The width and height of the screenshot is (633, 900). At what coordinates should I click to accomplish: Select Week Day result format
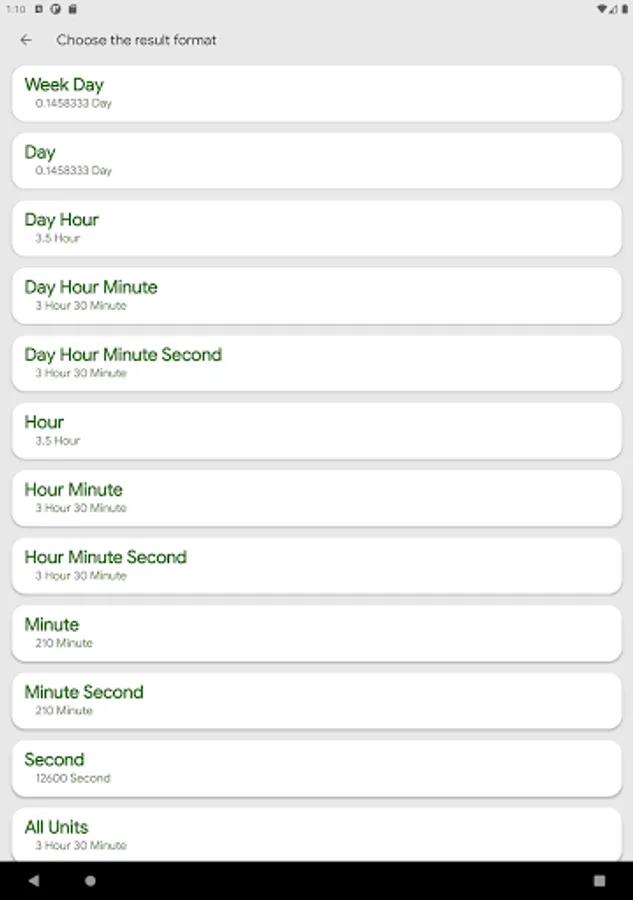(x=316, y=93)
